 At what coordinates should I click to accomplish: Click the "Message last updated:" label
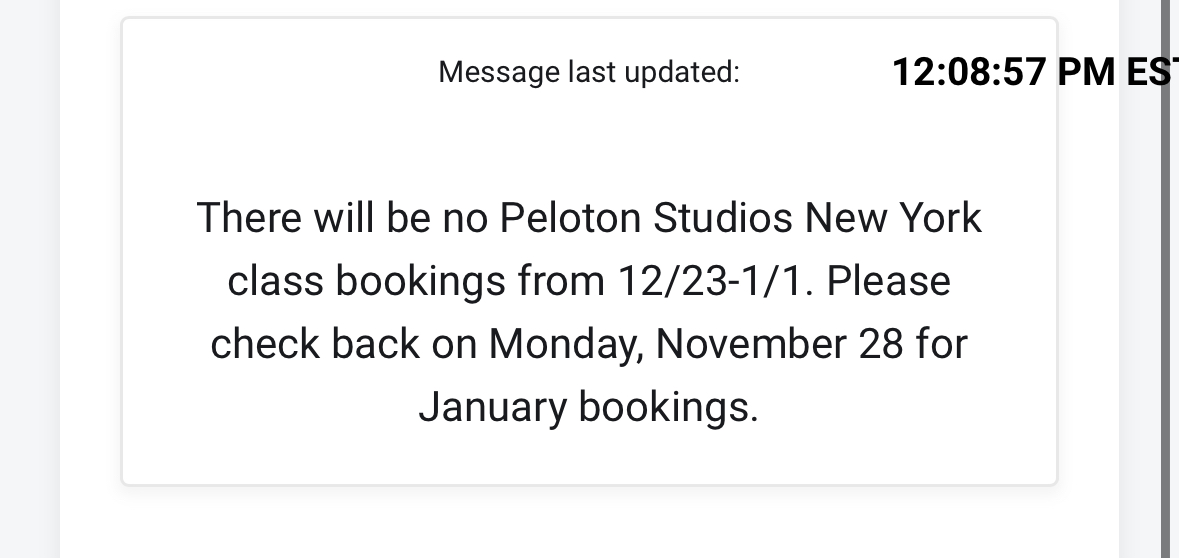point(589,73)
